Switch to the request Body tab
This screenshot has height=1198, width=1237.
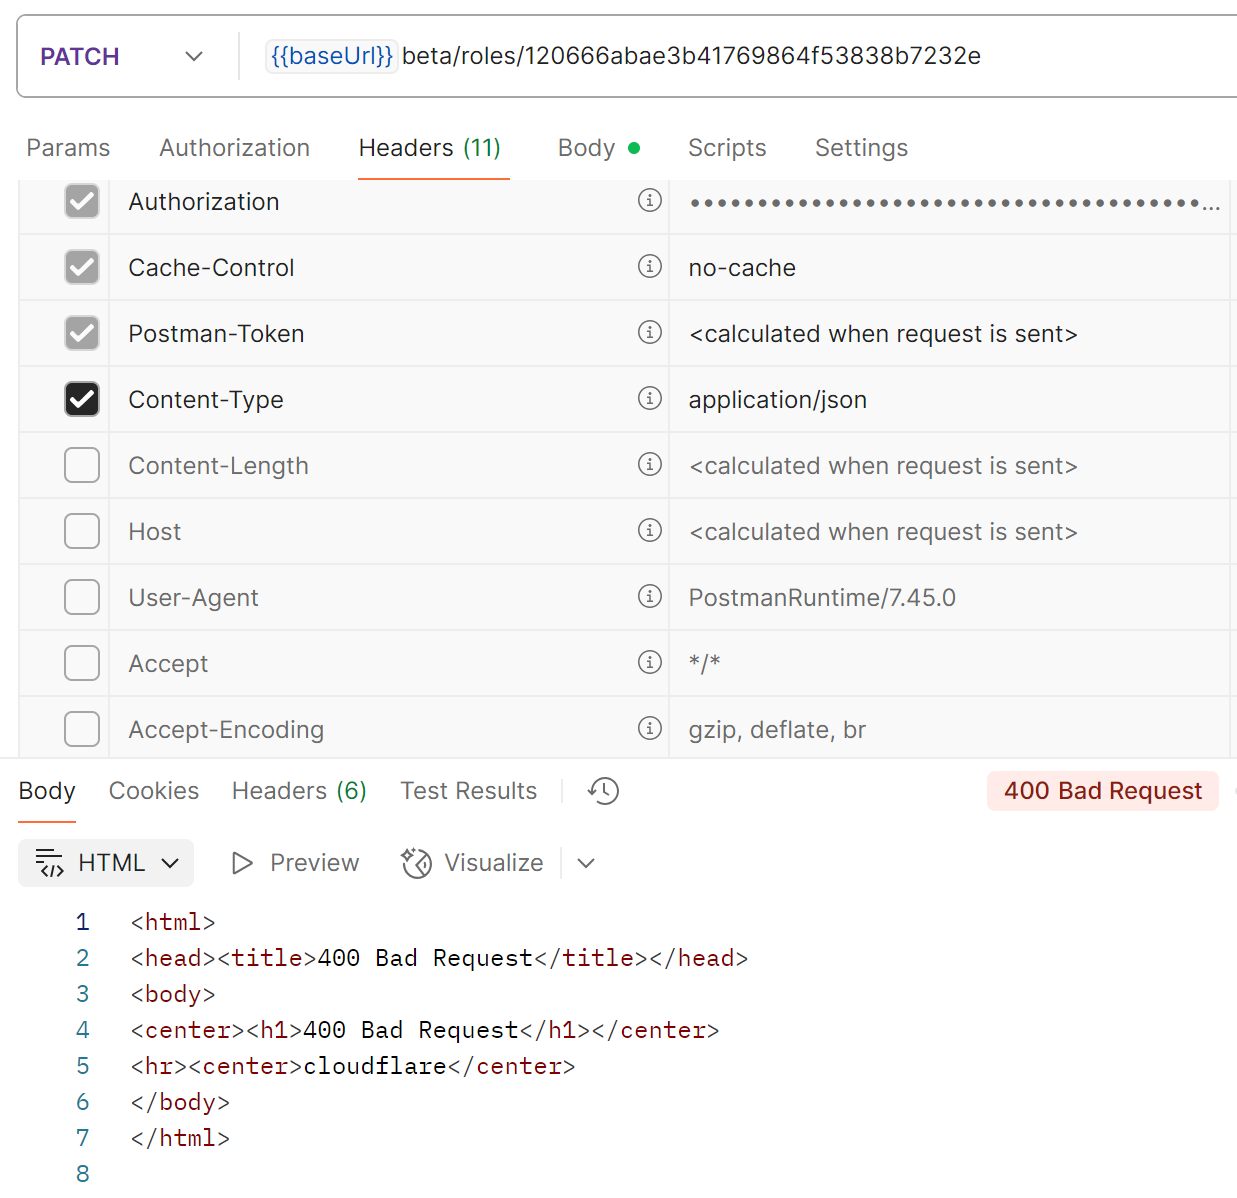pyautogui.click(x=587, y=148)
